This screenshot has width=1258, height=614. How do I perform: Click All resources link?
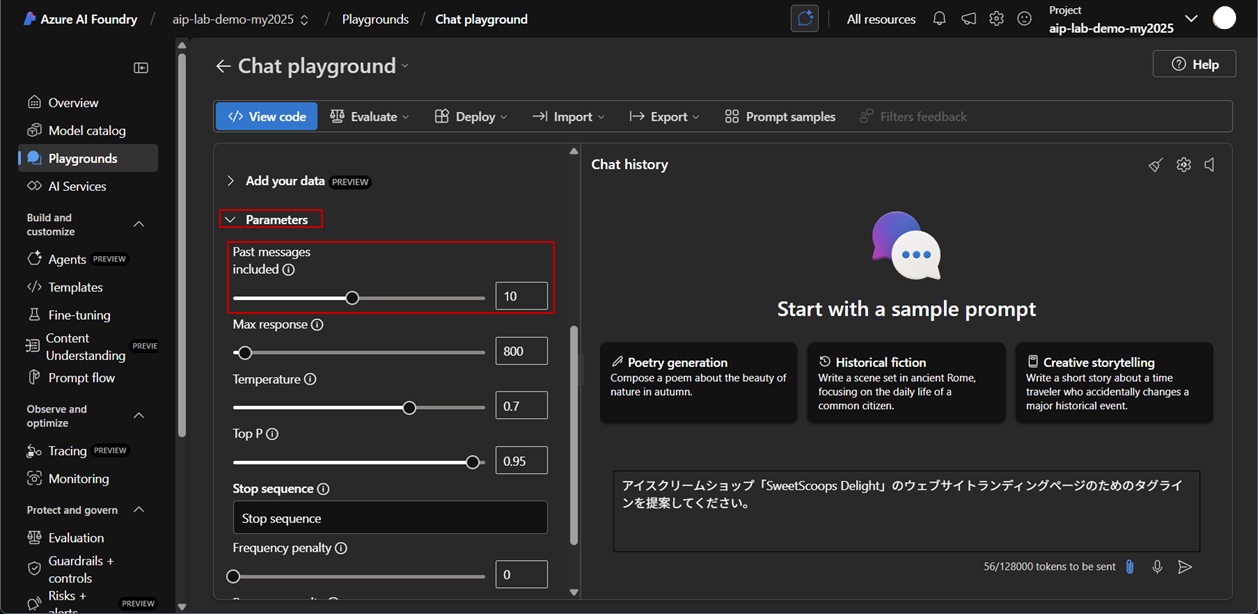(x=881, y=19)
